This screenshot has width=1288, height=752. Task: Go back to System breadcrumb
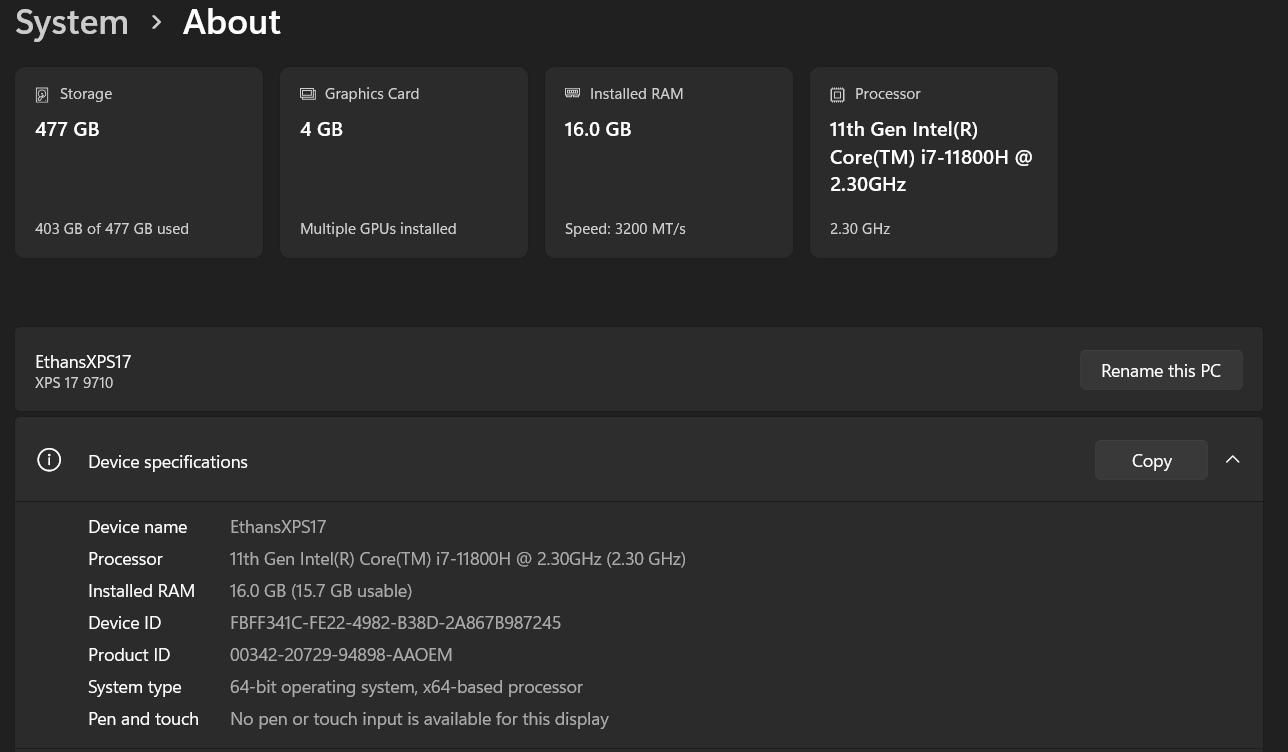[72, 22]
